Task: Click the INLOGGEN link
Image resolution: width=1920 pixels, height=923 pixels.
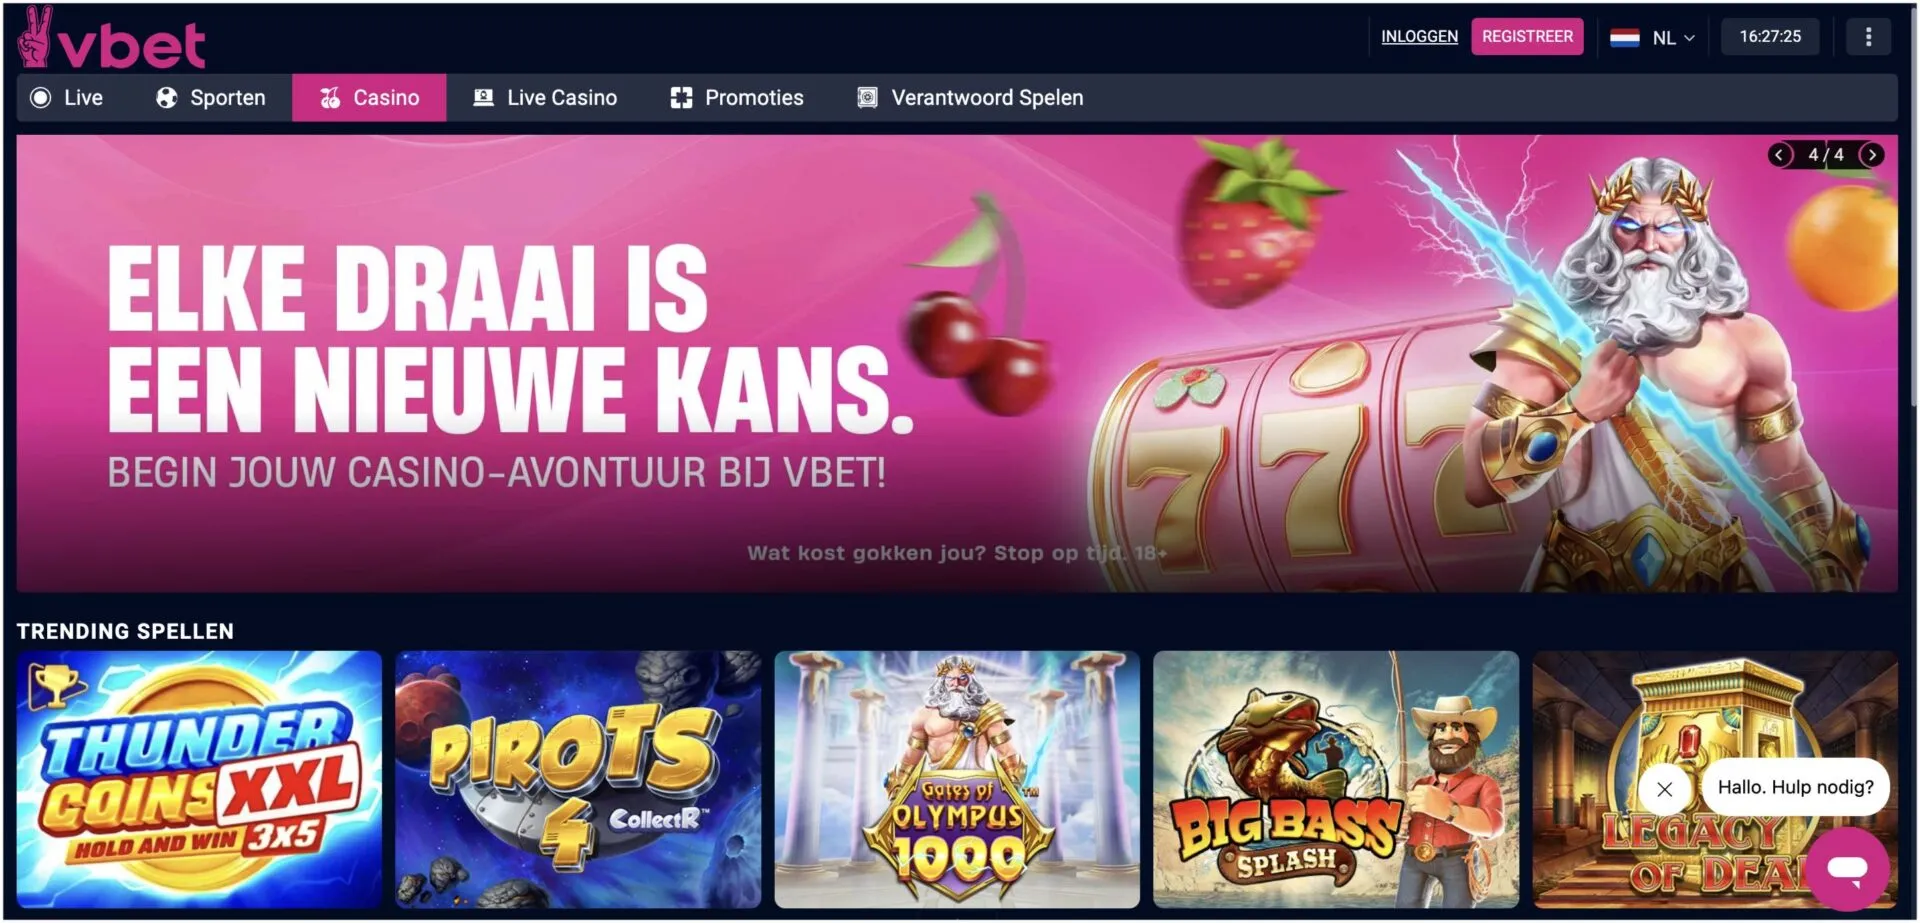Action: pos(1419,37)
